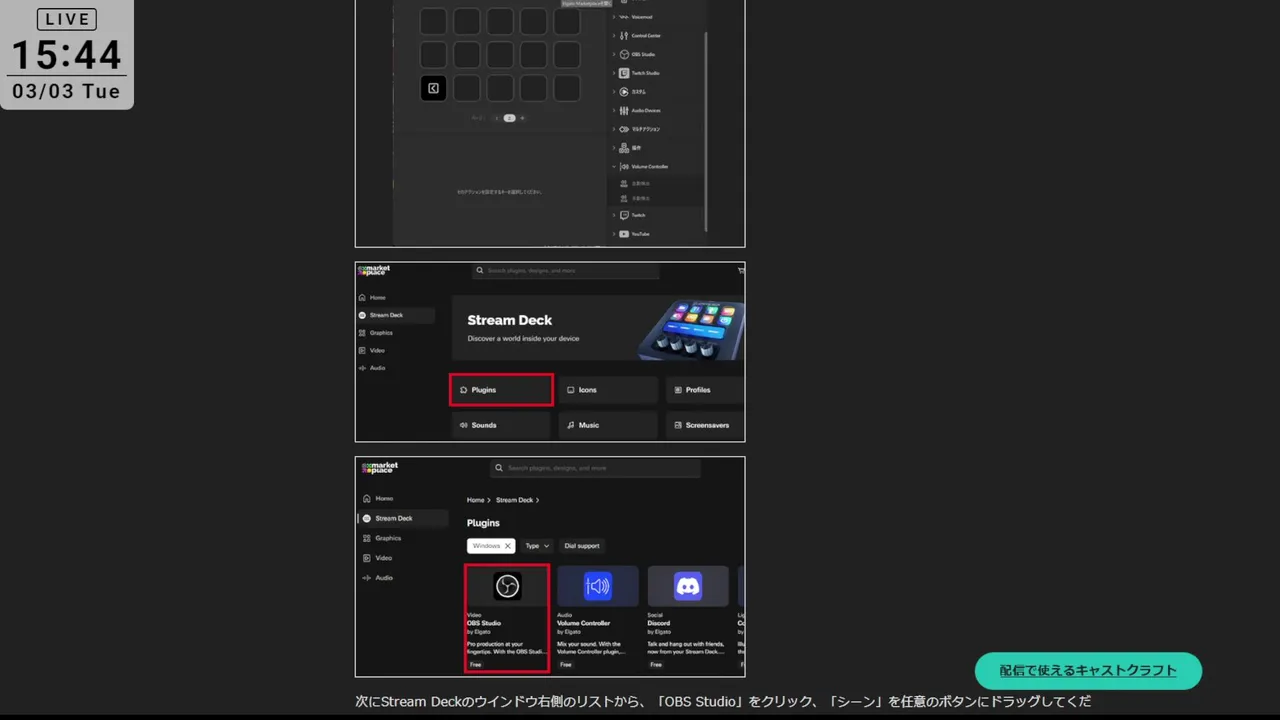Click the マルチアクション icon

[624, 129]
